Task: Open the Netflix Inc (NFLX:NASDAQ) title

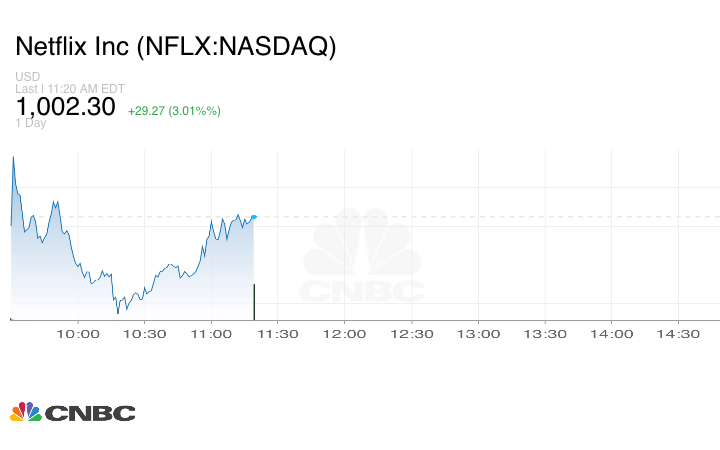Action: click(x=175, y=46)
